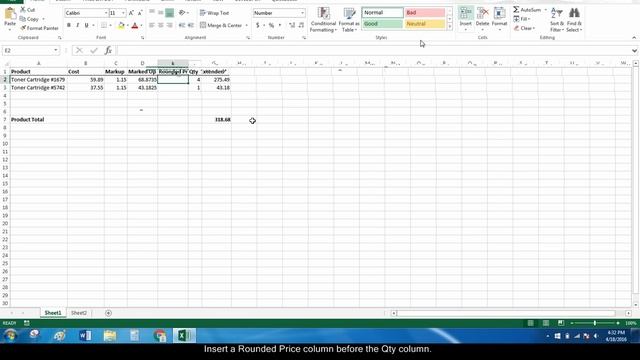
Task: Expand the formula bar
Action: click(x=634, y=51)
